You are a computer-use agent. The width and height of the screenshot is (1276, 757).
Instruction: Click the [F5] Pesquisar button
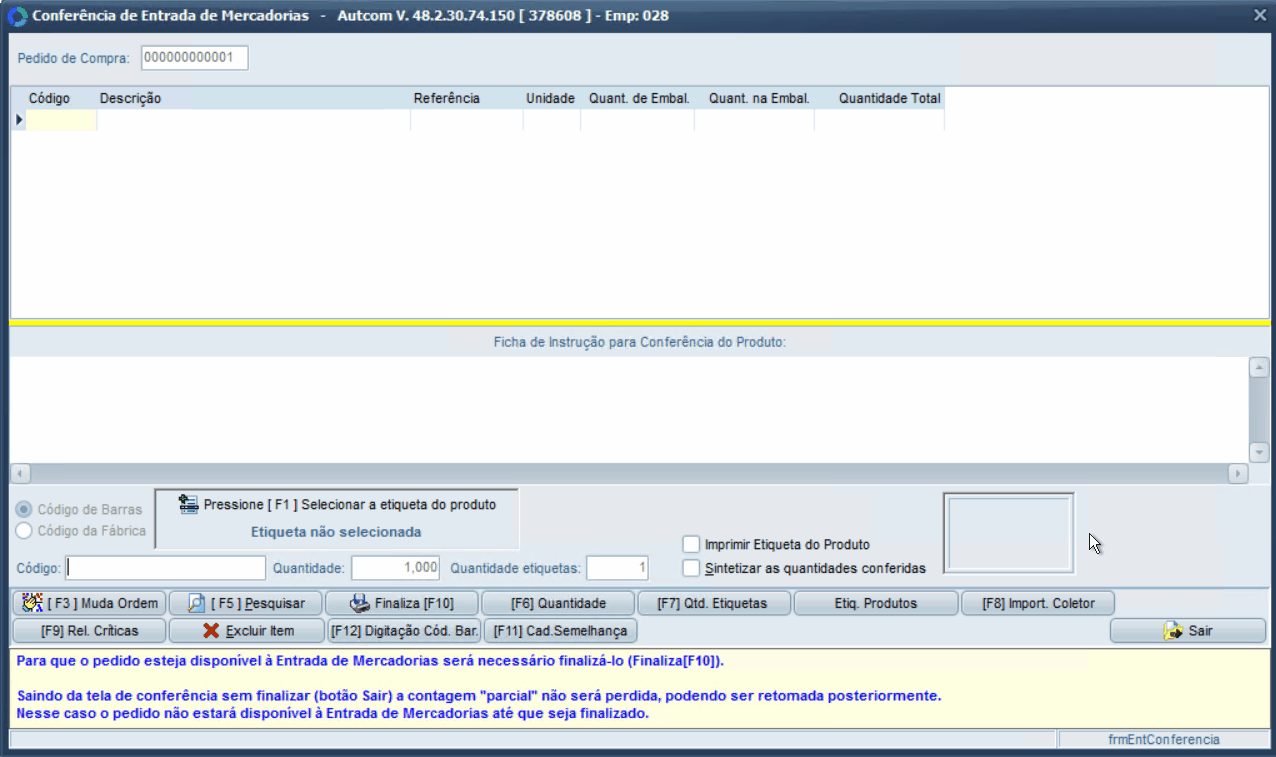click(x=245, y=603)
